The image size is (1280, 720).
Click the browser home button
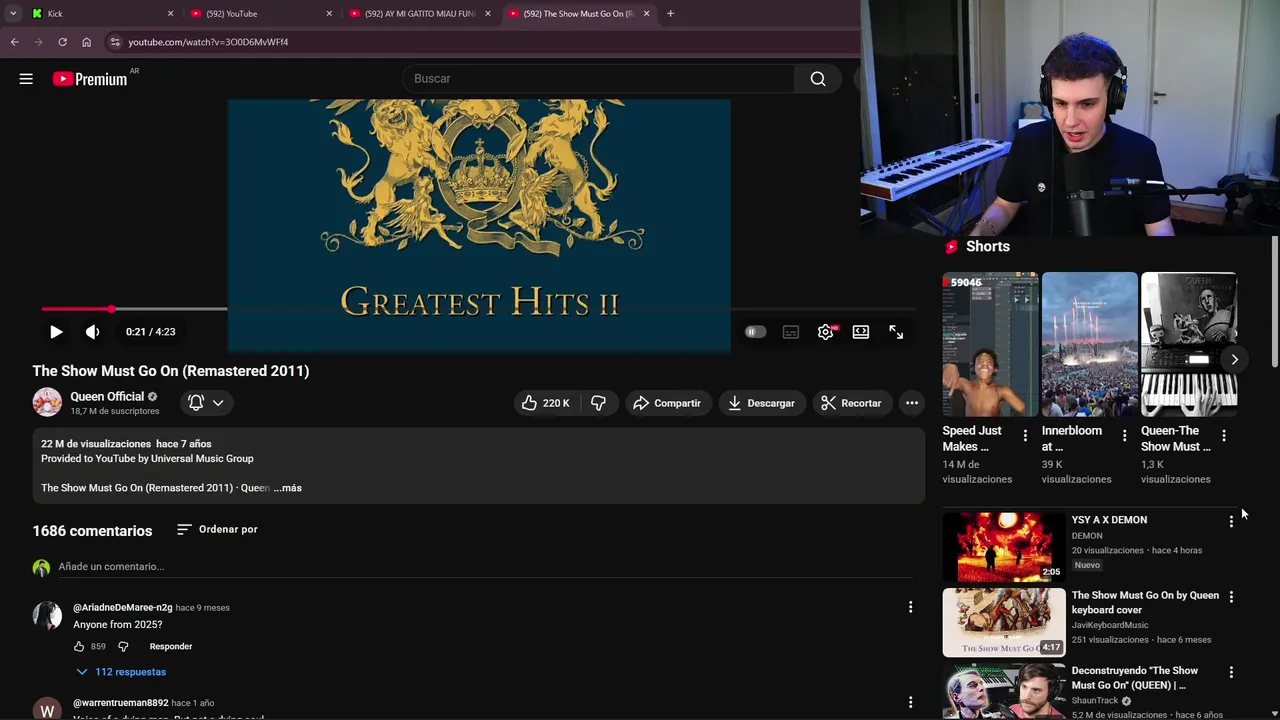[86, 42]
